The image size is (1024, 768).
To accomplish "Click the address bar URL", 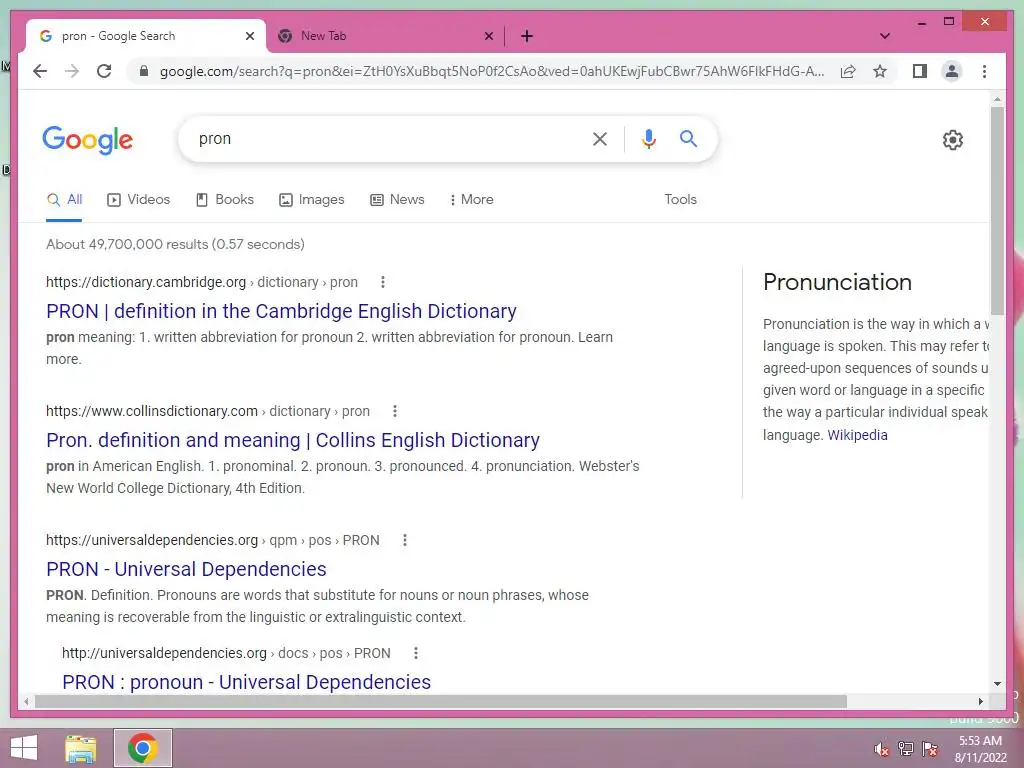I will pos(492,71).
